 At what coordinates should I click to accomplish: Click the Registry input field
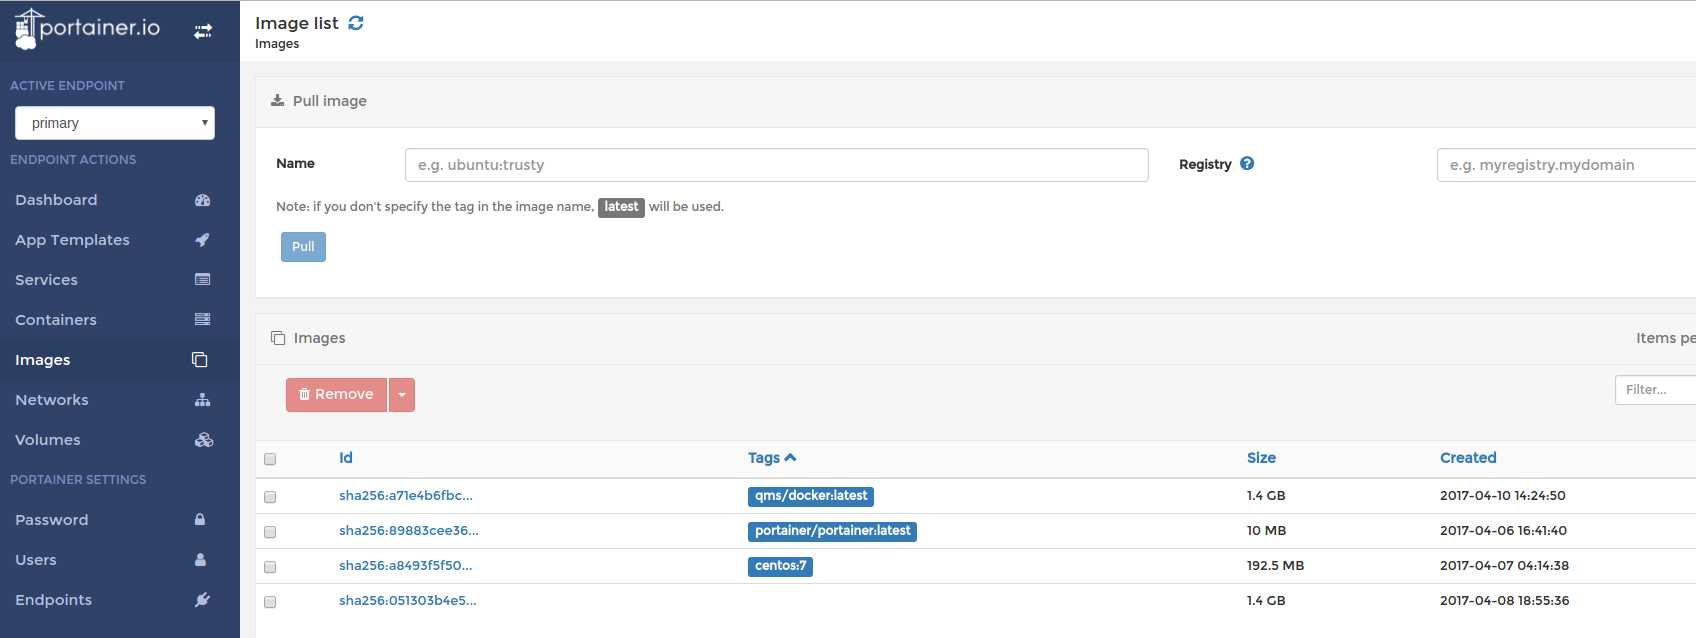point(1566,165)
